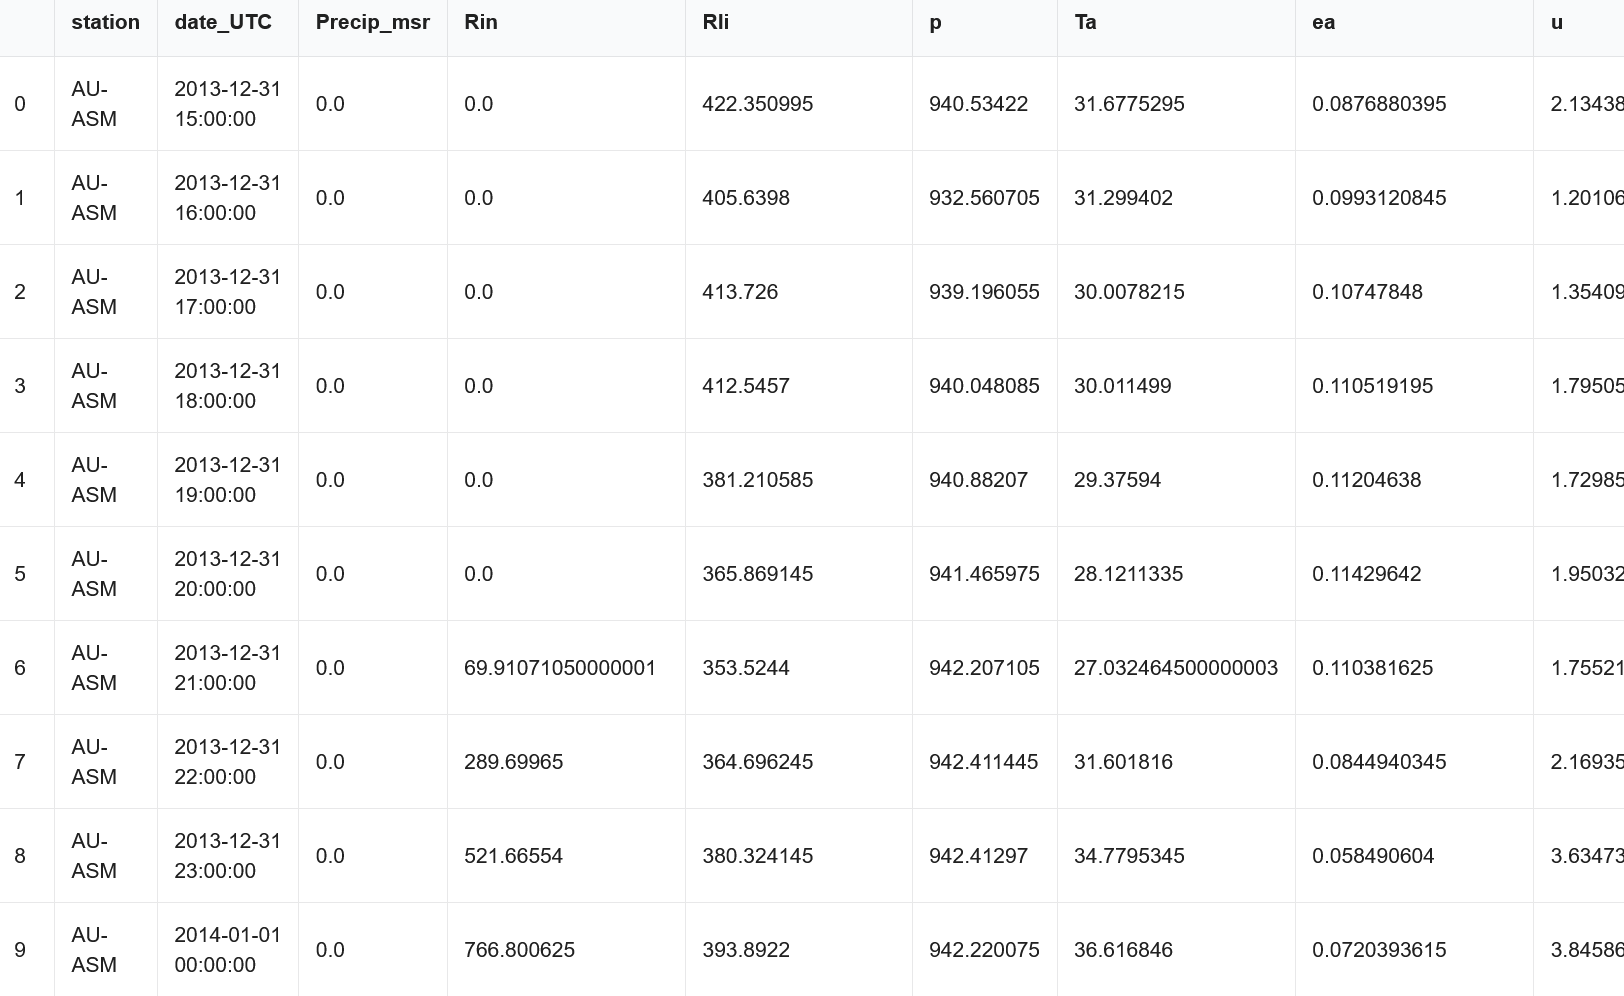The width and height of the screenshot is (1624, 996).
Task: Select the Rli value 422.350995
Action: click(x=757, y=104)
